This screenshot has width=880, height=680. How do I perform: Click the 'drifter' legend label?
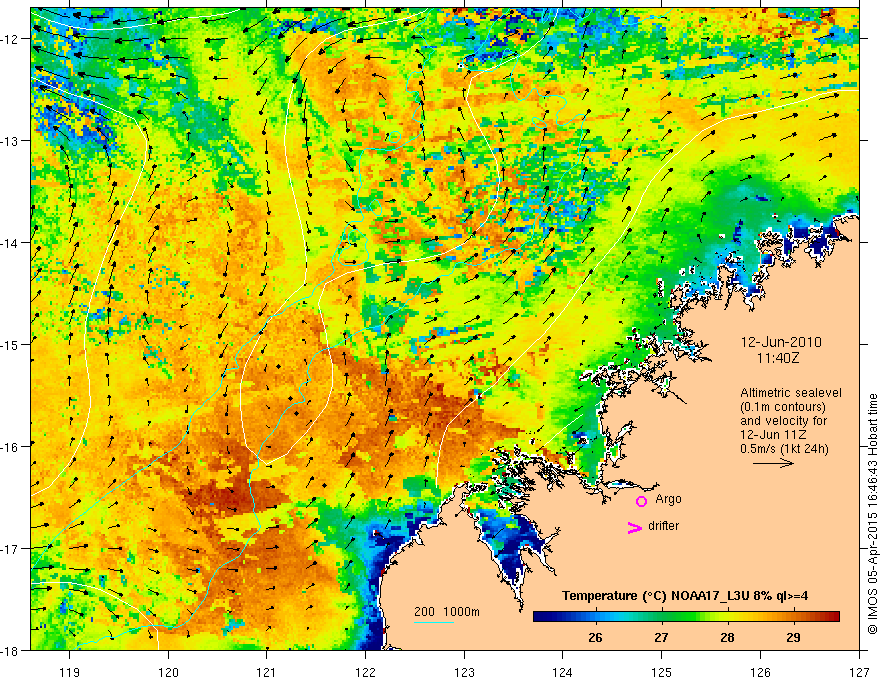tap(663, 526)
